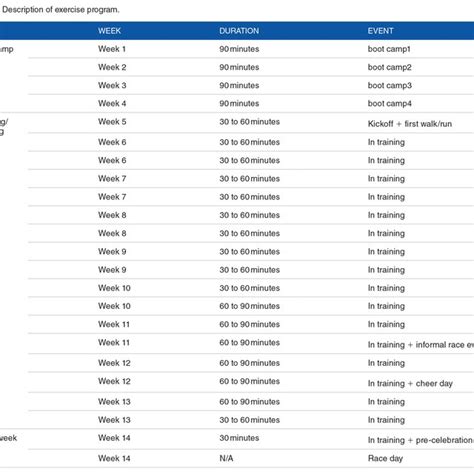Click the EVENT column header

(x=380, y=31)
